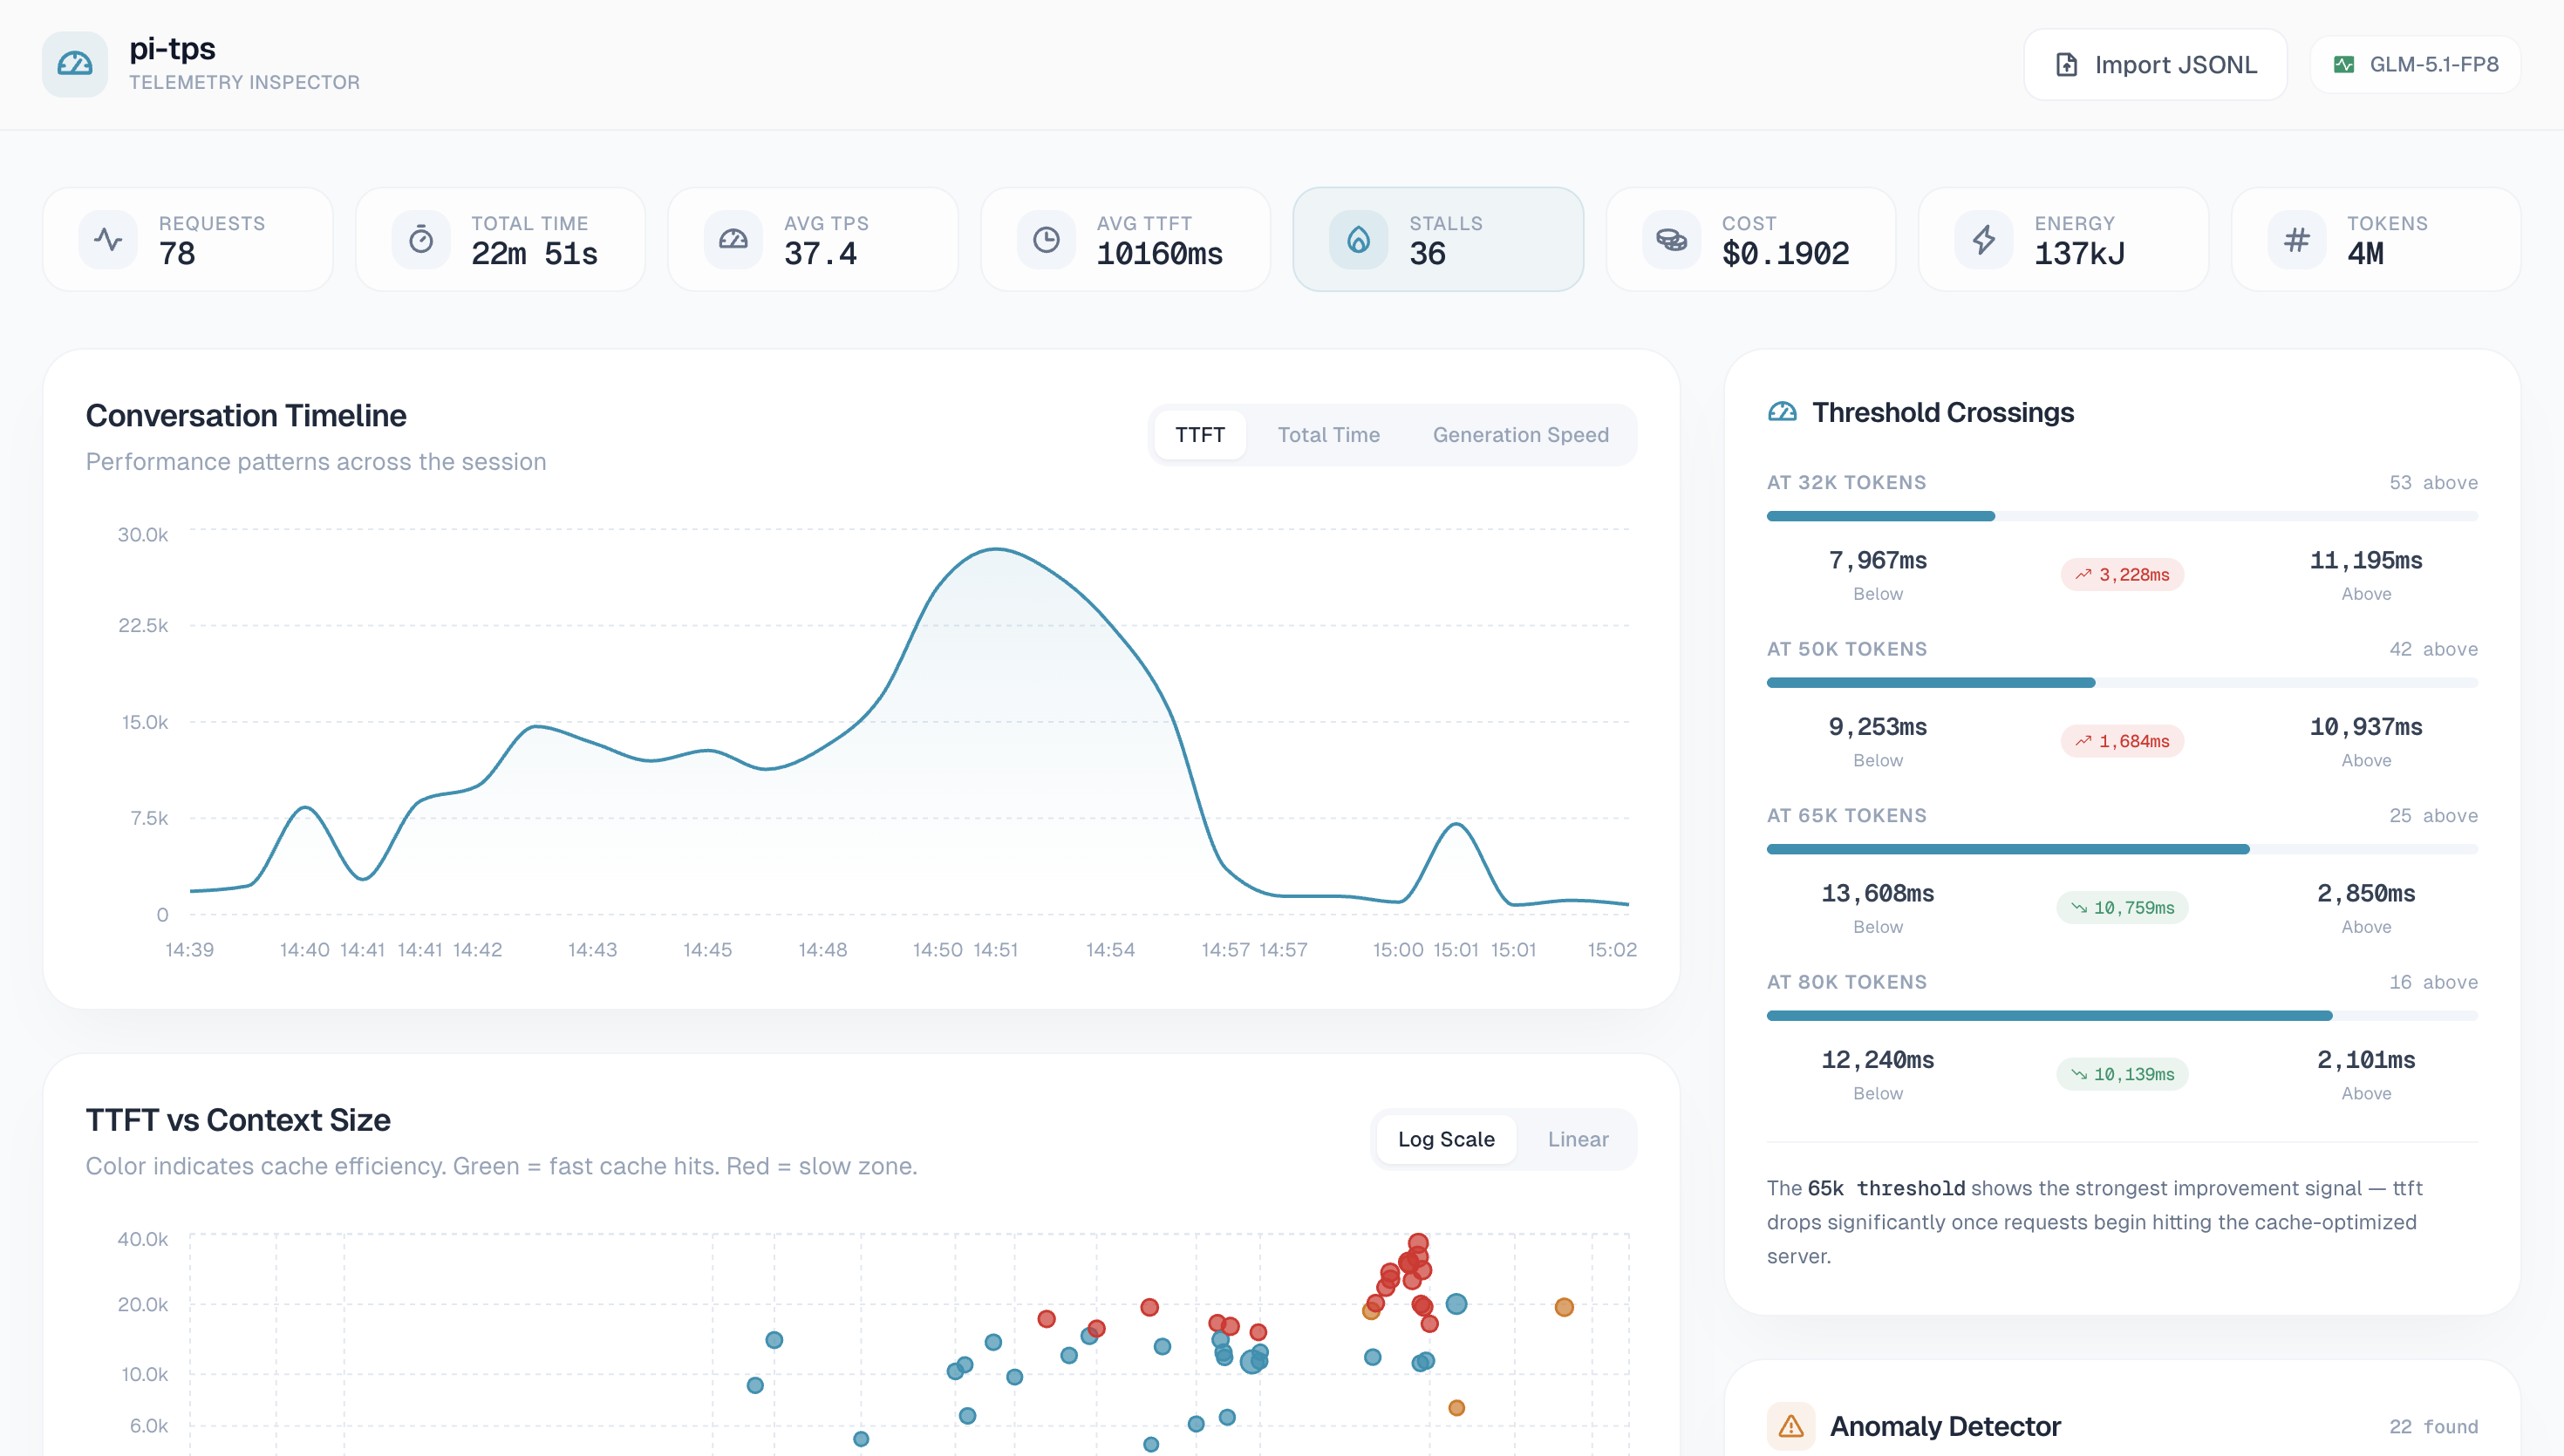Toggle scatter chart to Log Scale
2564x1456 pixels.
tap(1445, 1139)
